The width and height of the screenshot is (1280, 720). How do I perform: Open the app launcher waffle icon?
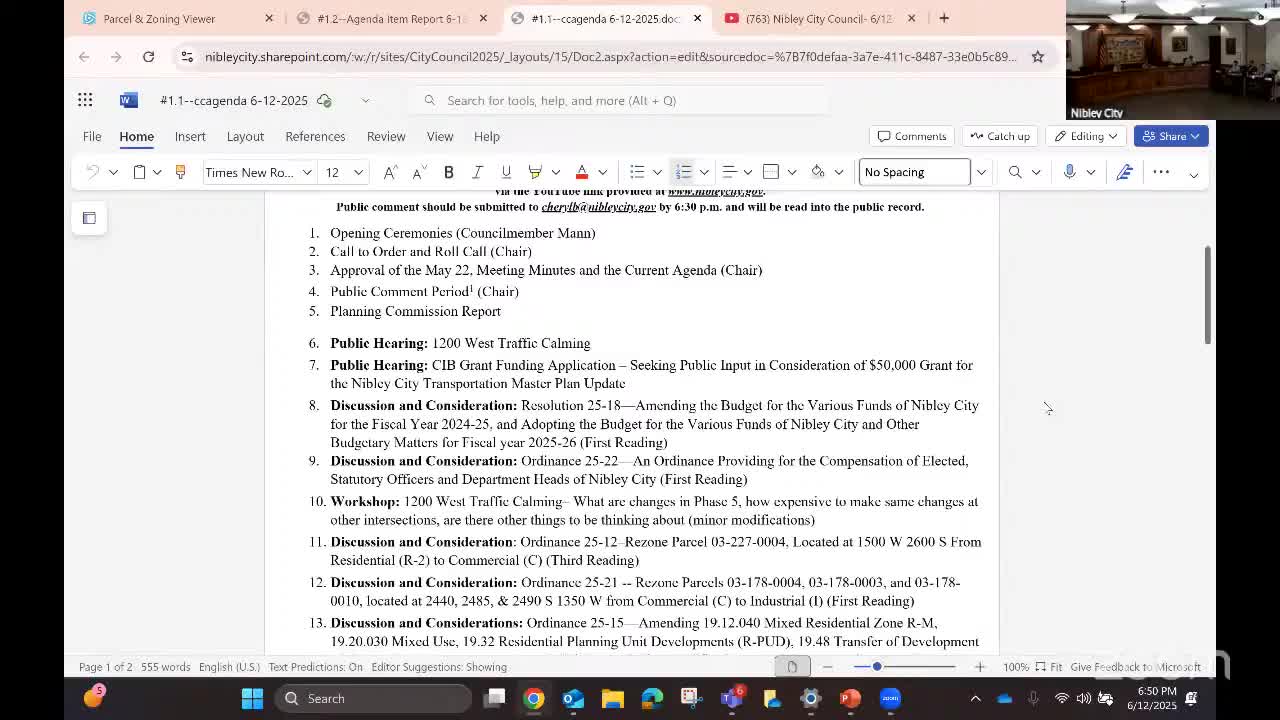(85, 100)
